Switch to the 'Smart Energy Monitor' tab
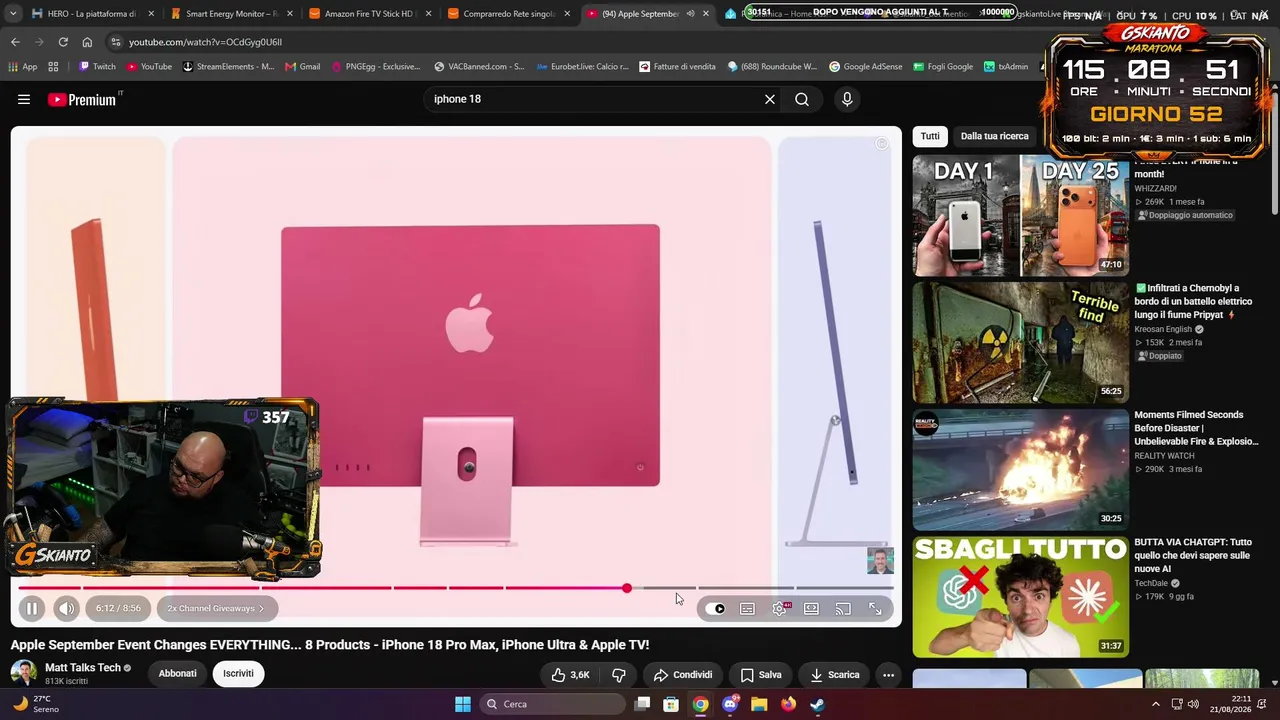 [231, 14]
